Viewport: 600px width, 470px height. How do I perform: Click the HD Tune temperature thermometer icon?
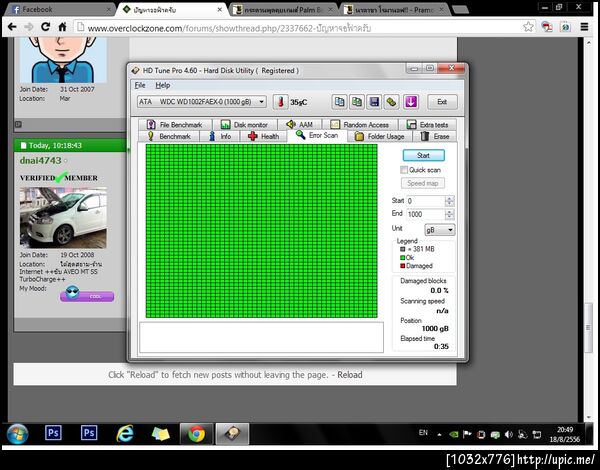coord(280,102)
